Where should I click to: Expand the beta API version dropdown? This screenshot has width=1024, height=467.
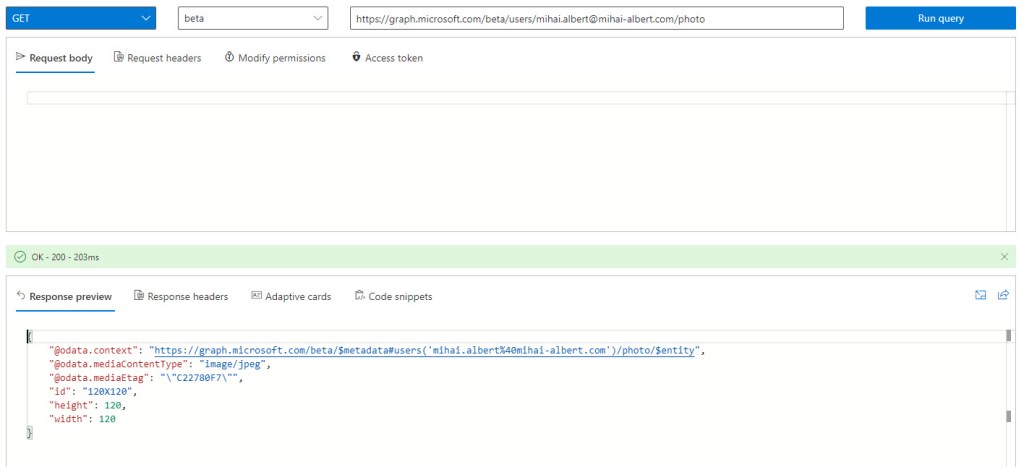point(252,18)
